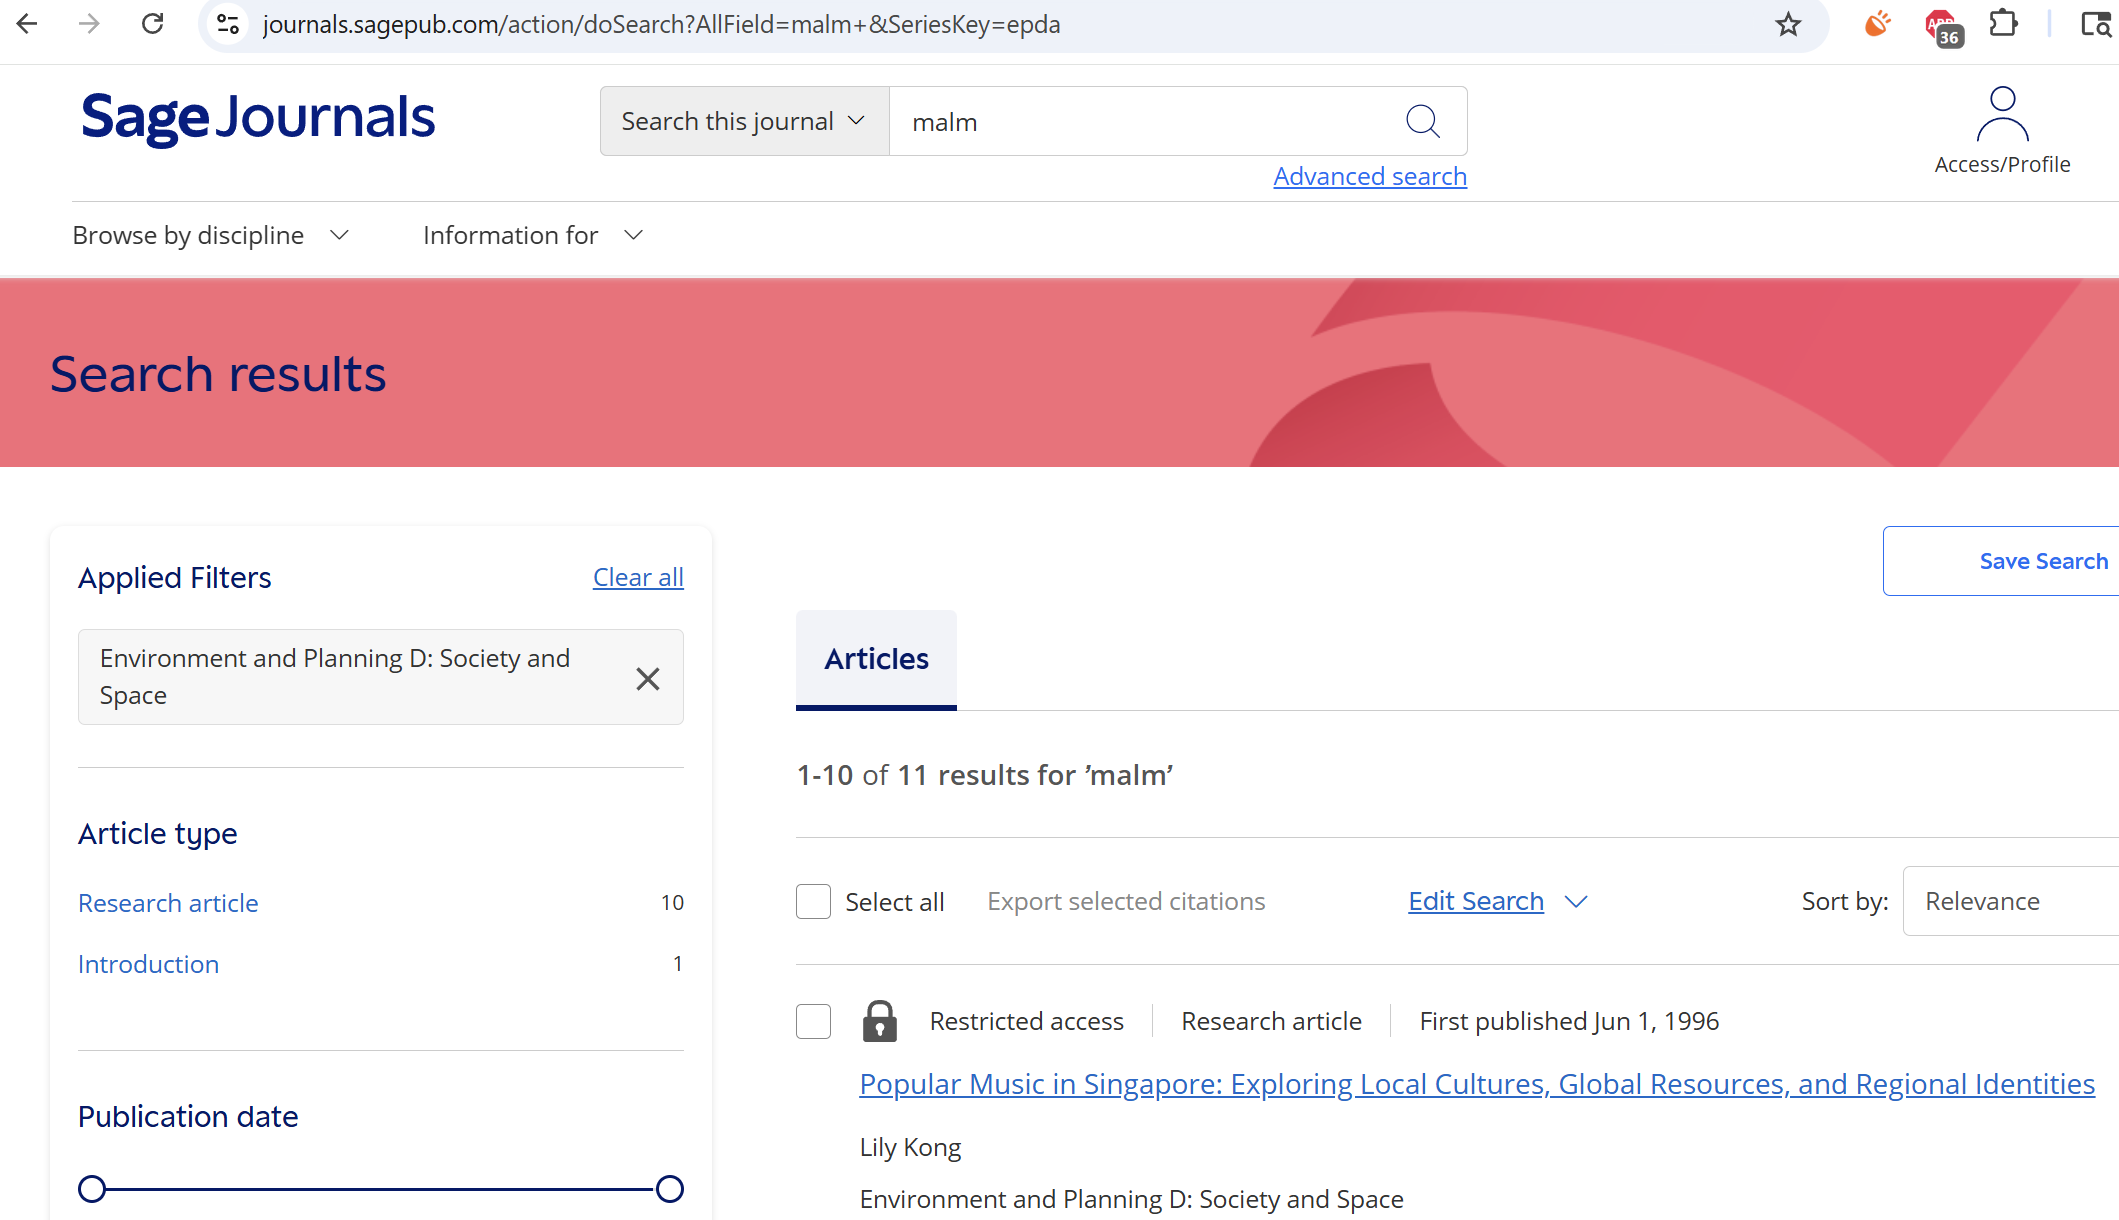This screenshot has width=2119, height=1220.
Task: Click the right Publication date slider handle
Action: tap(669, 1188)
